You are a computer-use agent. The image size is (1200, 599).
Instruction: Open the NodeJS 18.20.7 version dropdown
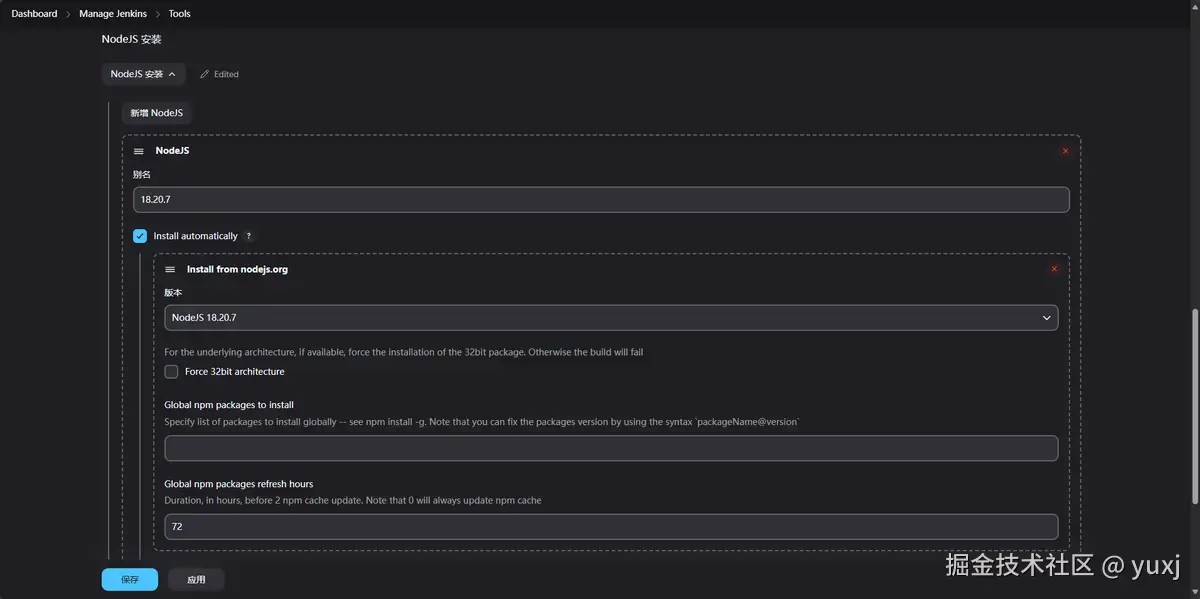coord(611,318)
